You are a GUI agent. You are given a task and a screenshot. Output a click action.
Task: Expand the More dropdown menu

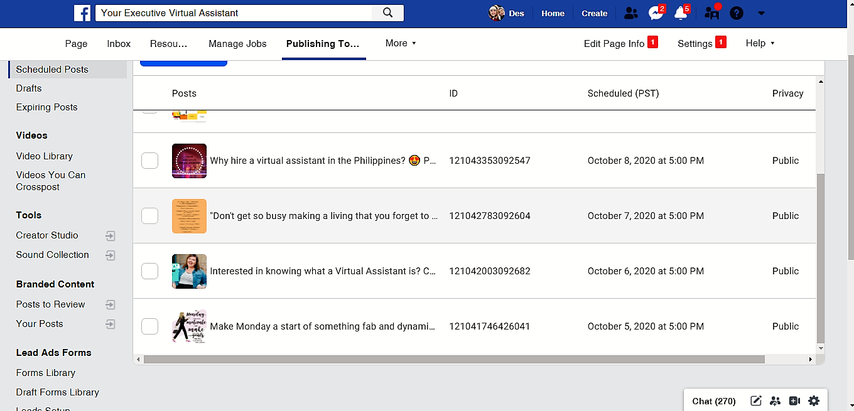[400, 44]
